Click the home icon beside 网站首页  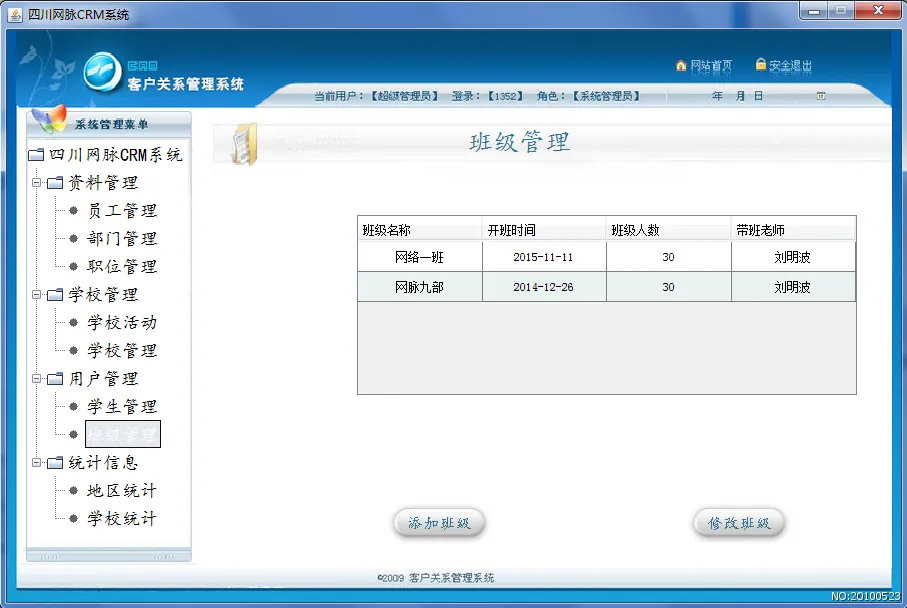681,66
